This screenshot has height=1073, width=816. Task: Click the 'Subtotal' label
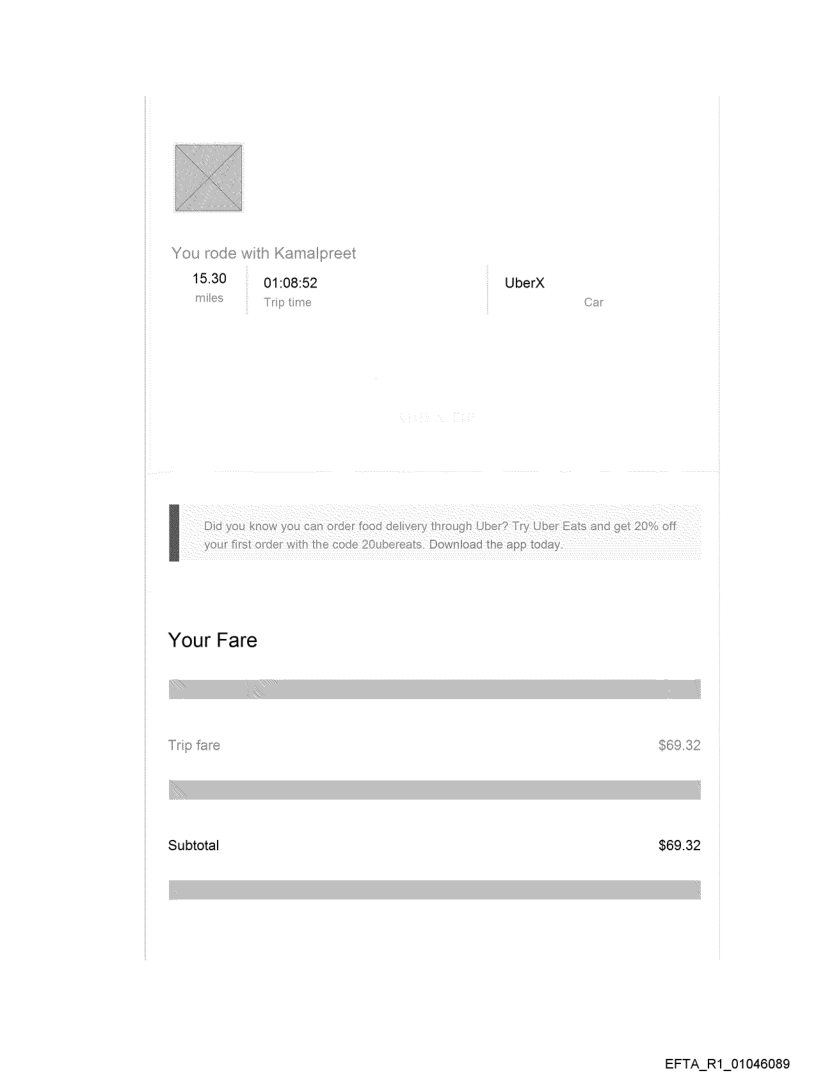coord(193,846)
